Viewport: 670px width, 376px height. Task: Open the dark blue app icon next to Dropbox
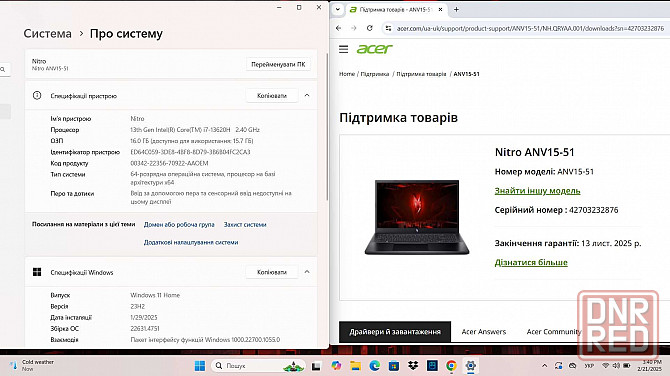[x=432, y=366]
